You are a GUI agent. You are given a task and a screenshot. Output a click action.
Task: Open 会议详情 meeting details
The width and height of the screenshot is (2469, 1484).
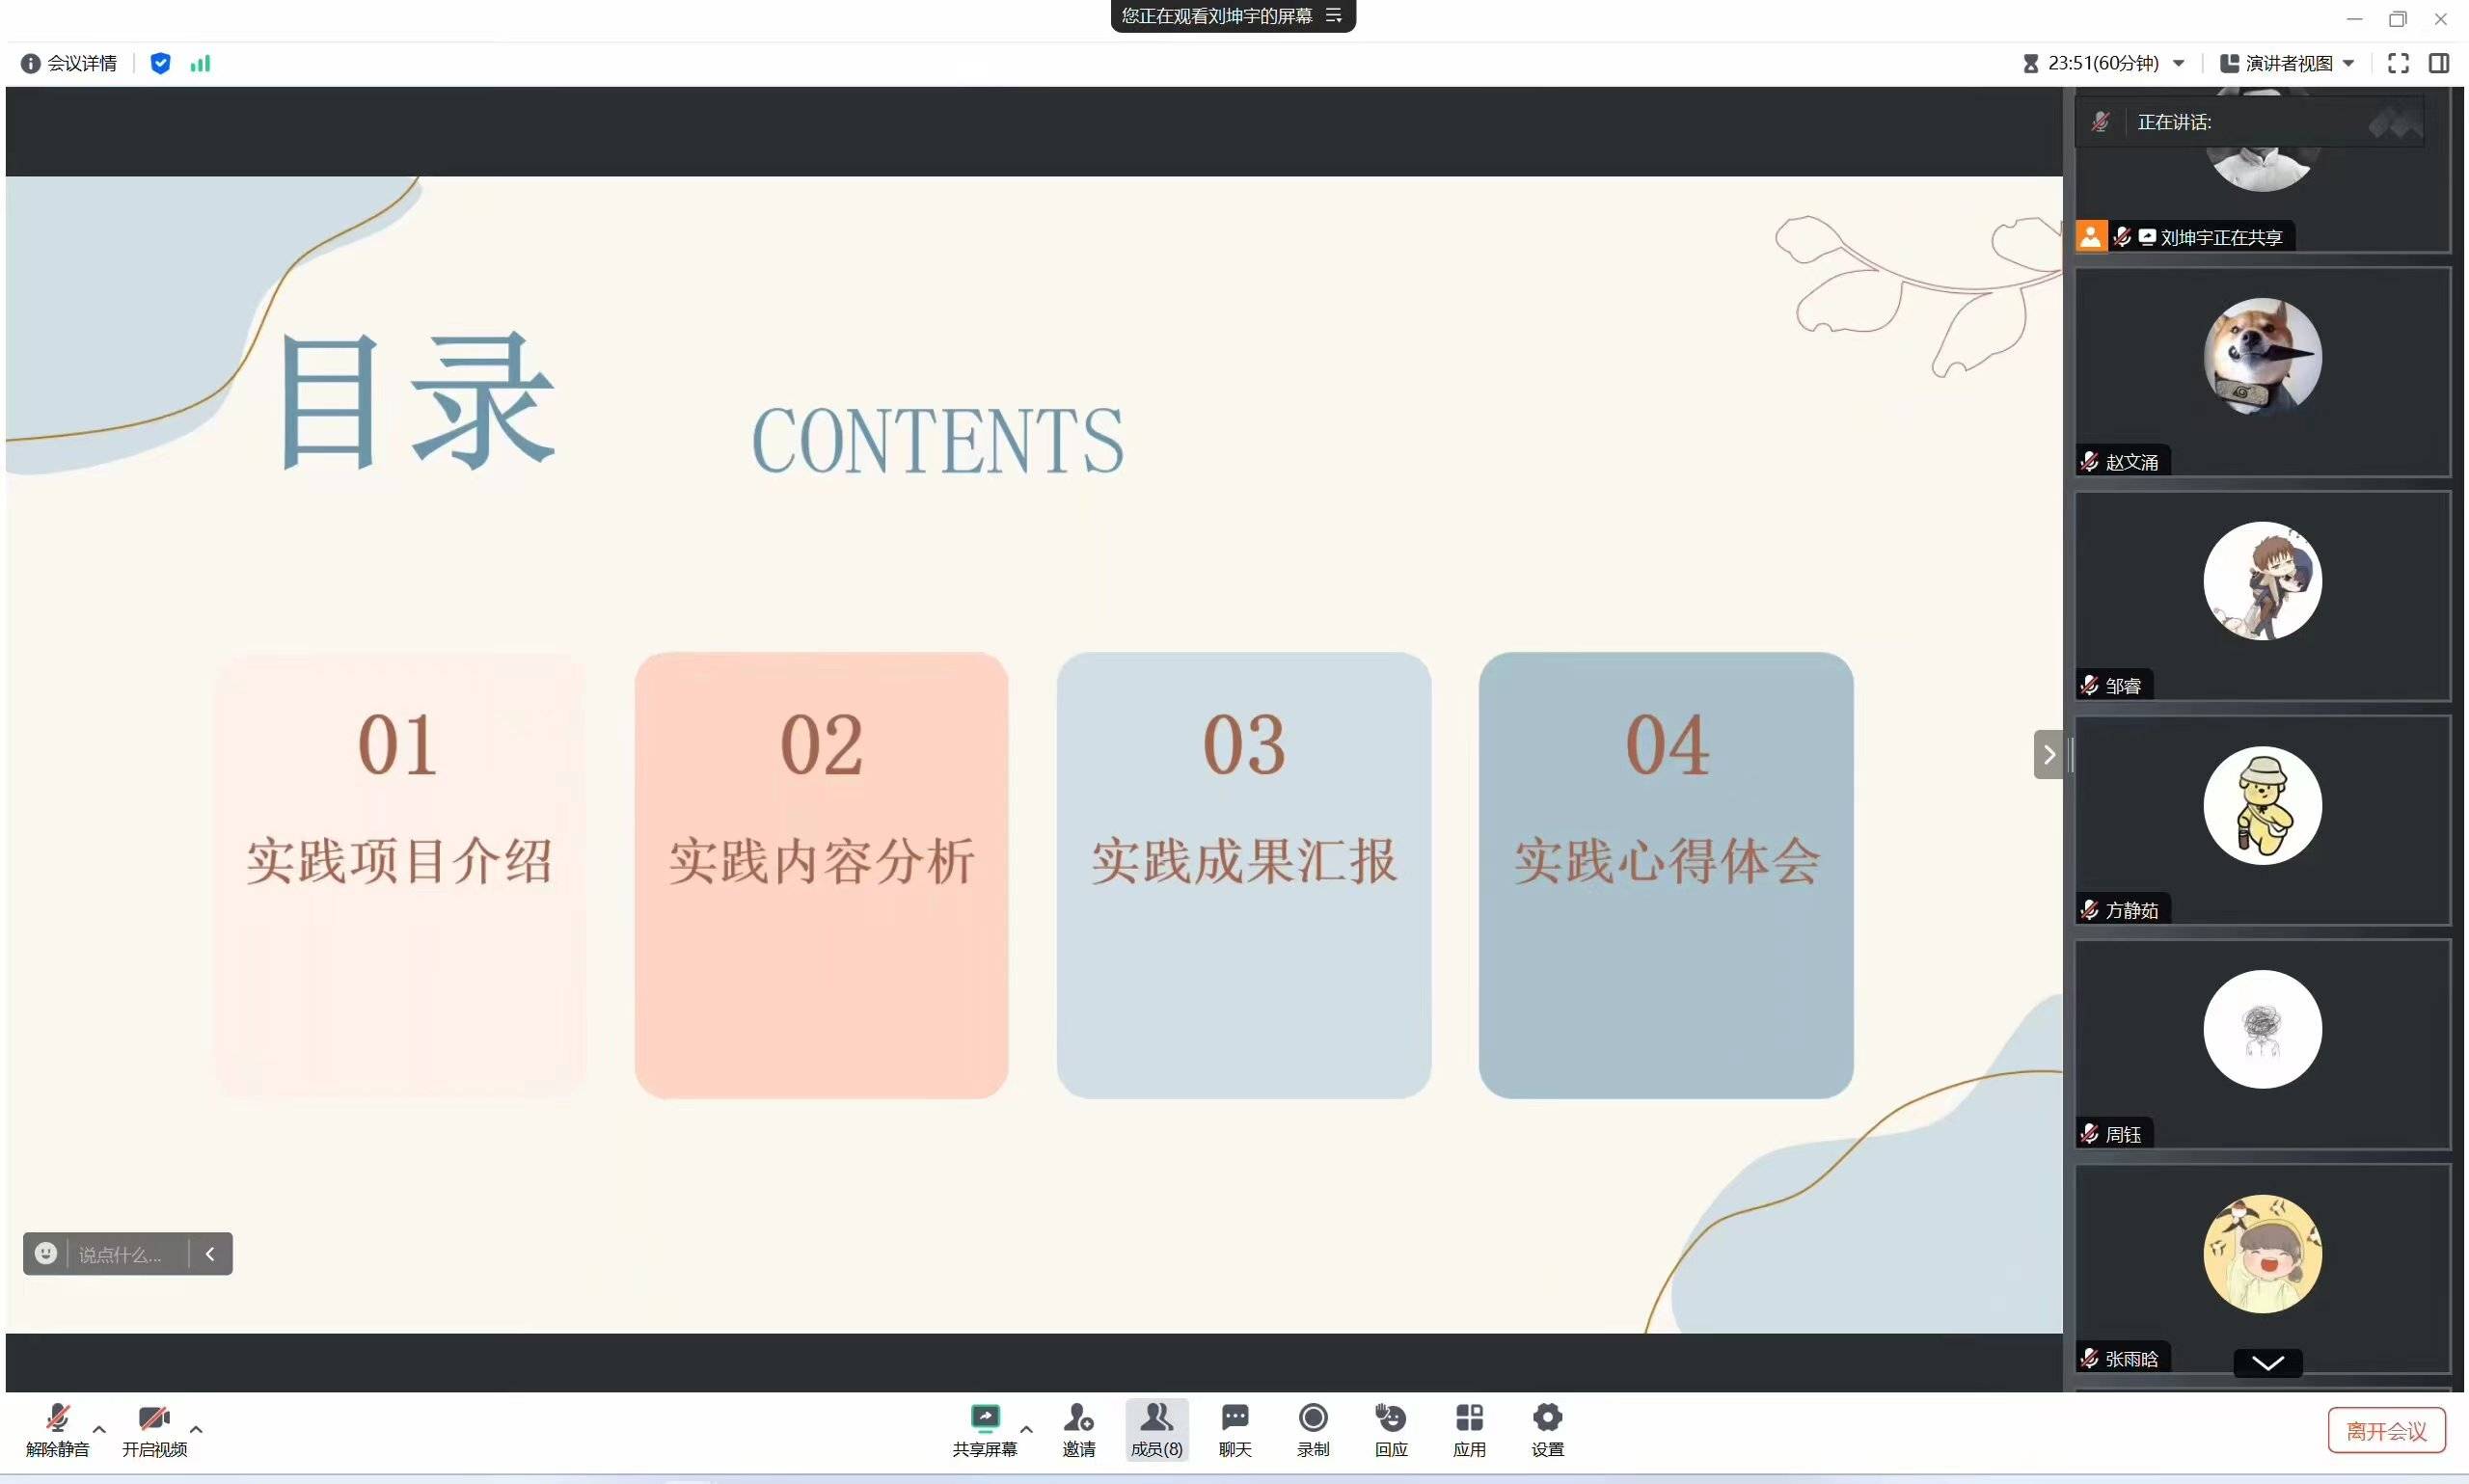(69, 63)
